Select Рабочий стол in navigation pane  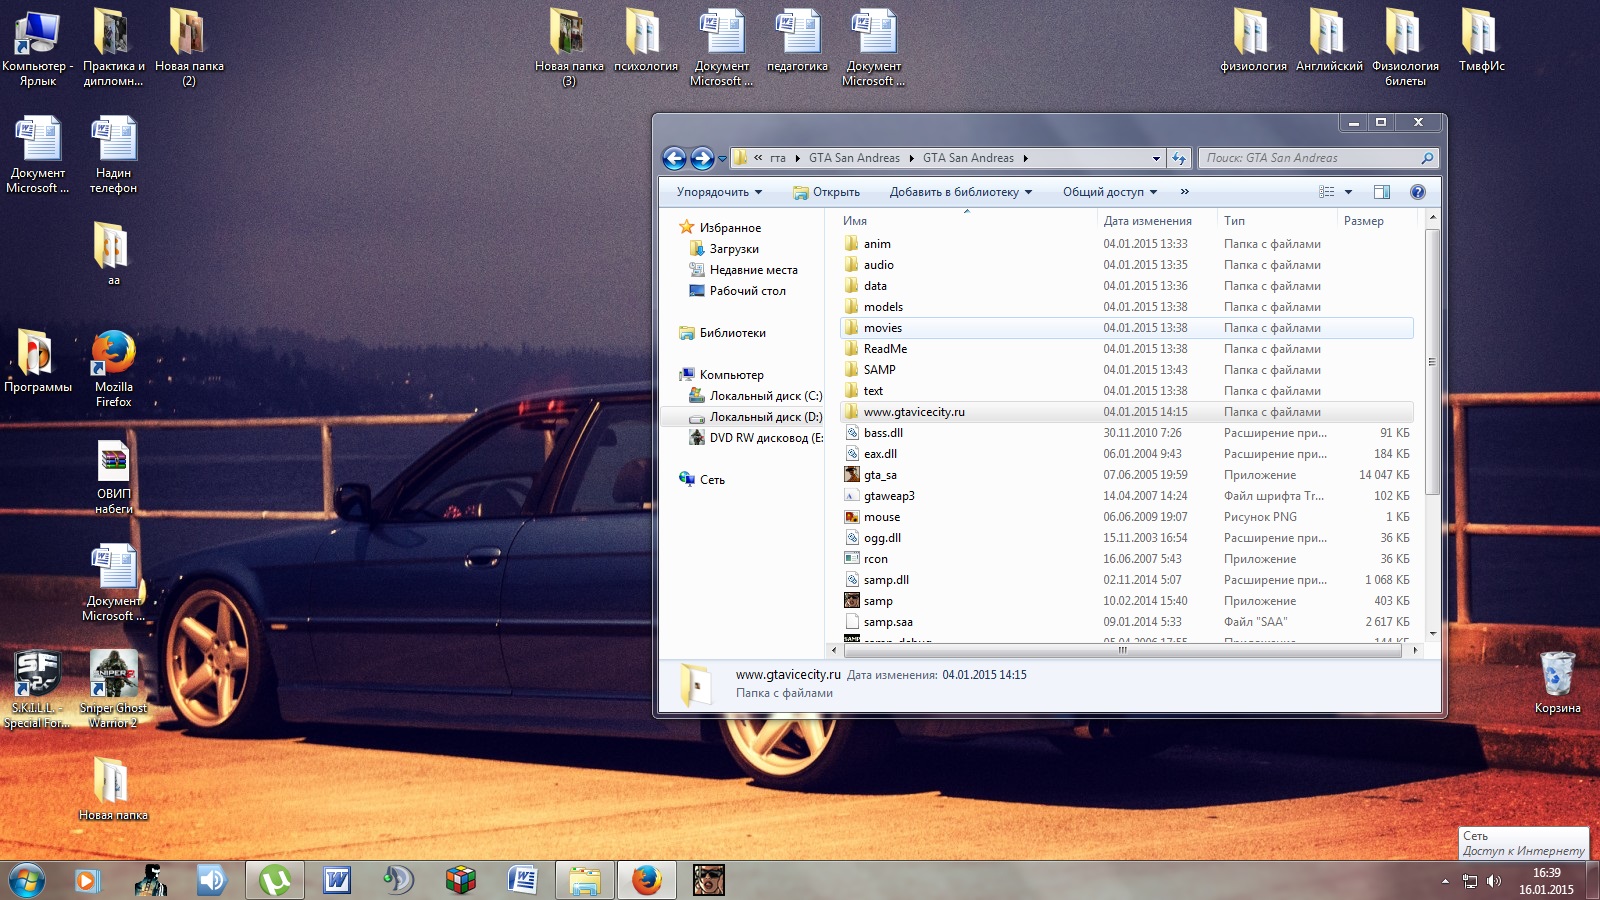[747, 291]
